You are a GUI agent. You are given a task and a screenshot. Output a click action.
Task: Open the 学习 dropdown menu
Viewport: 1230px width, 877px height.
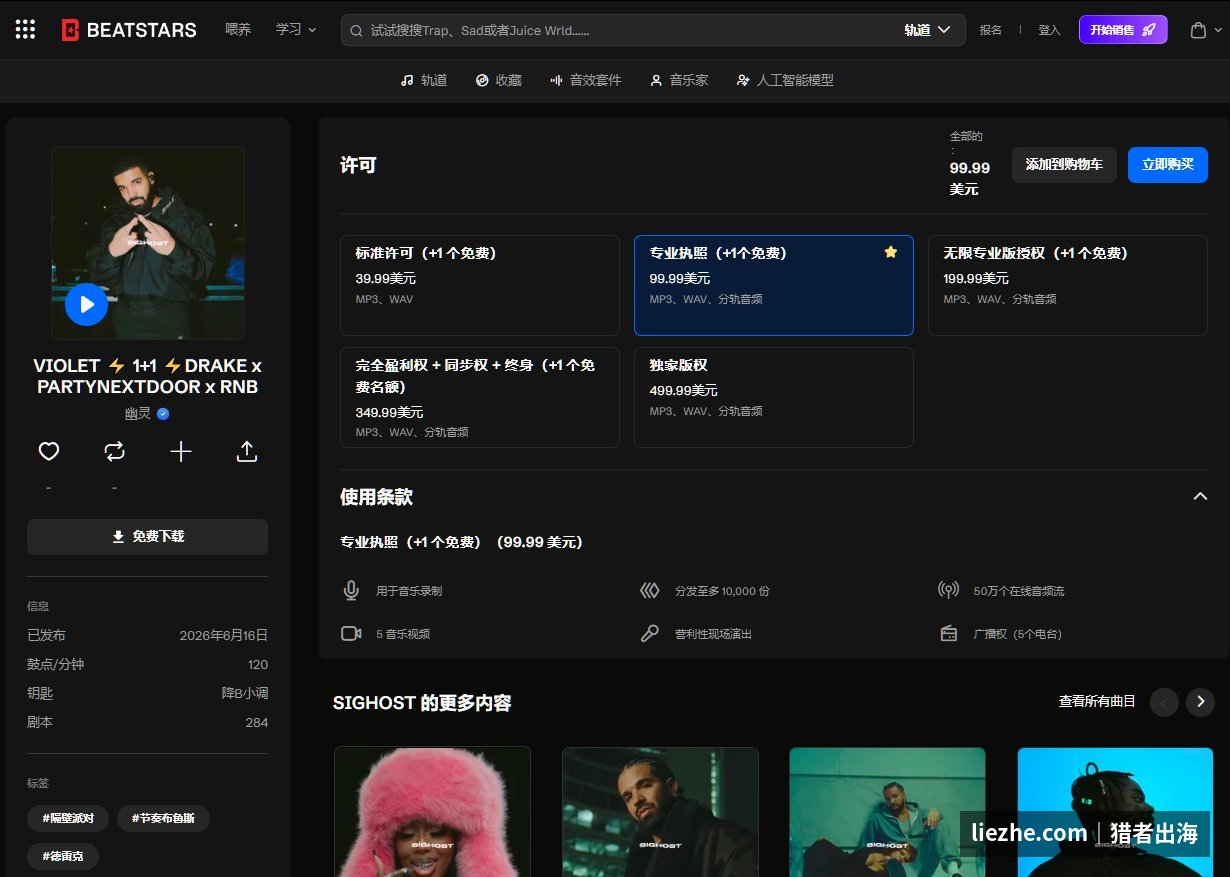point(296,30)
